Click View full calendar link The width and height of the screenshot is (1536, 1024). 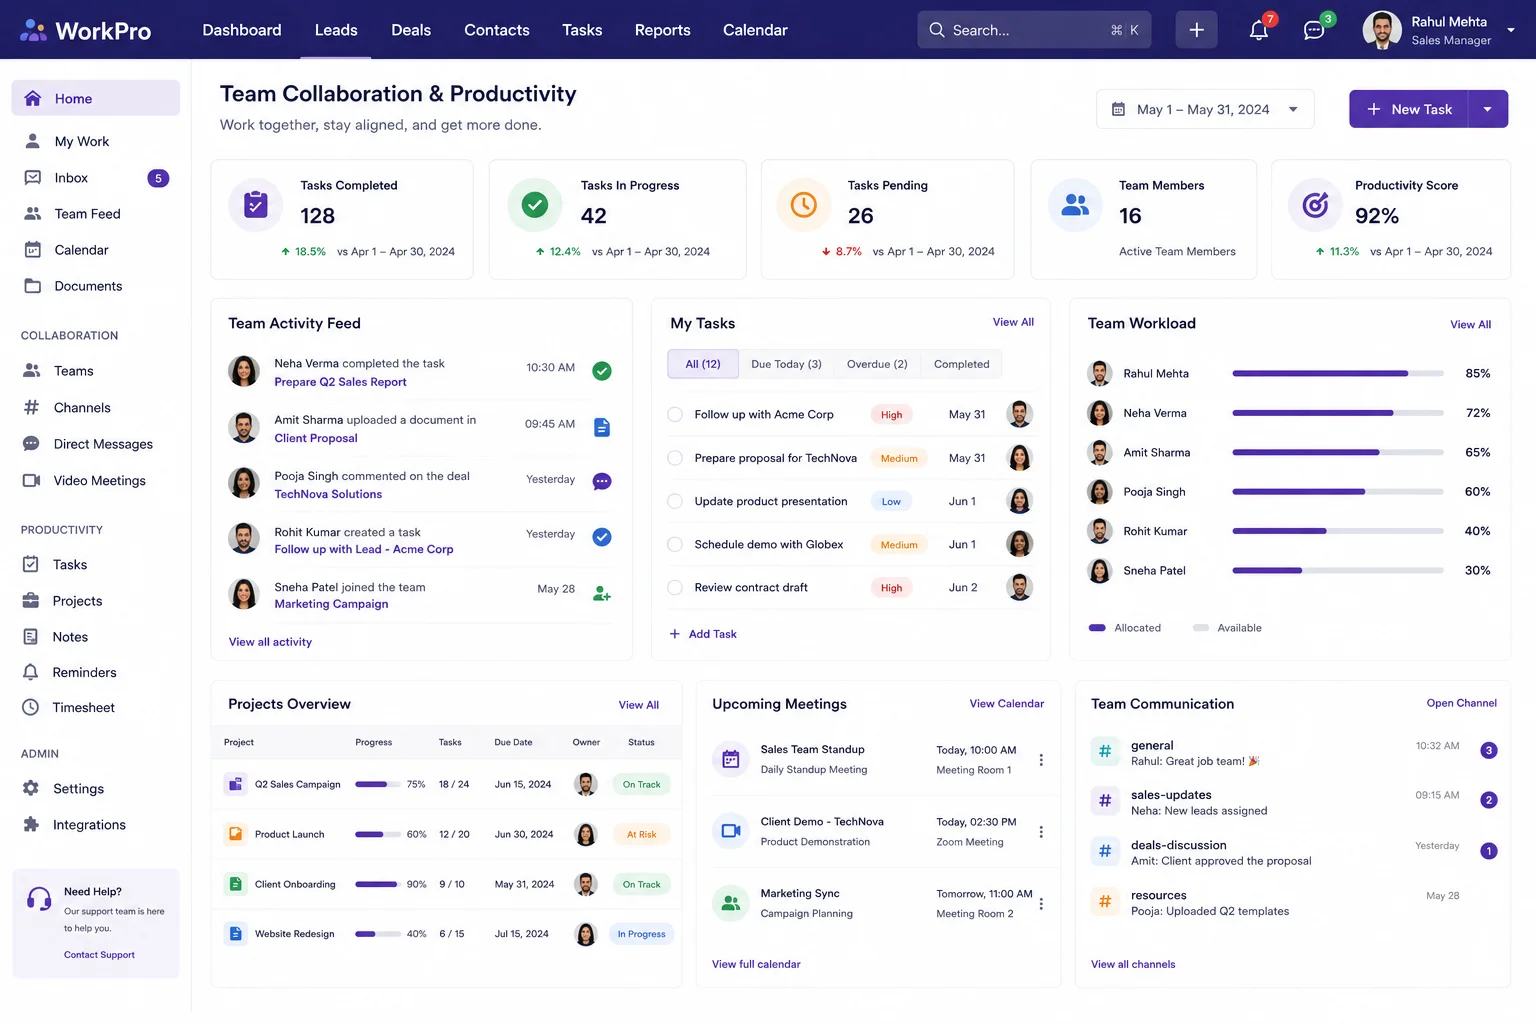[756, 964]
